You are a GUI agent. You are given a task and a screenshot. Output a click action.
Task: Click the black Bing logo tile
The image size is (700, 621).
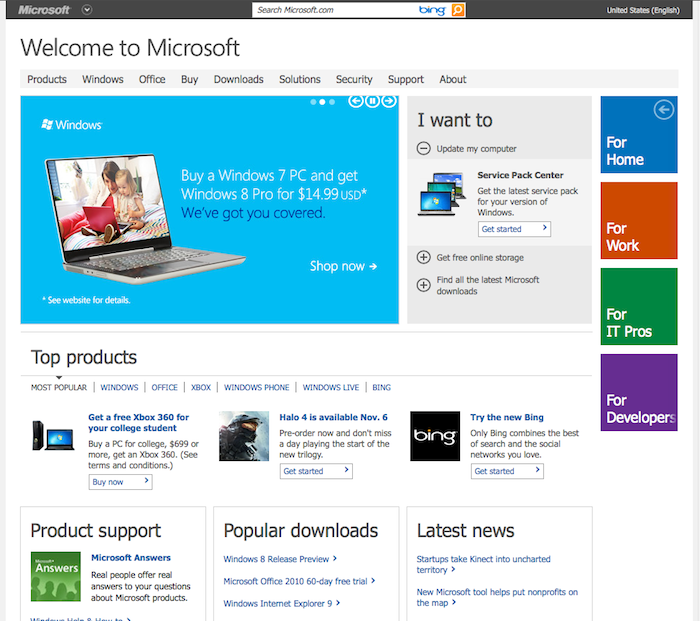tap(435, 436)
